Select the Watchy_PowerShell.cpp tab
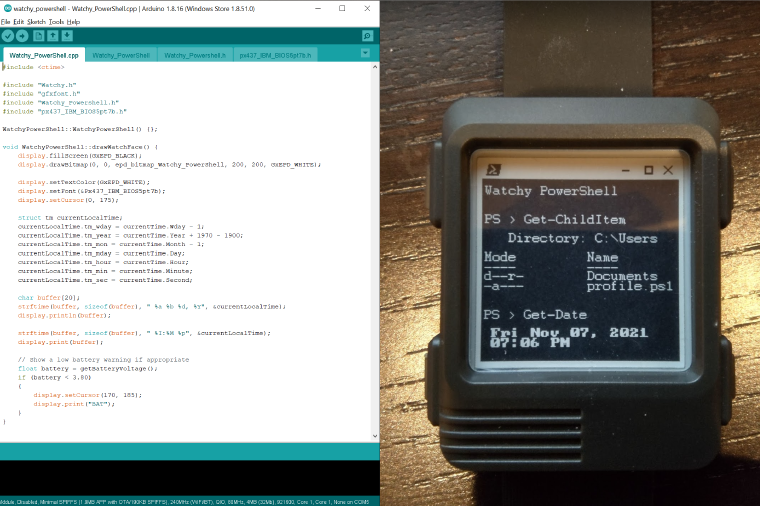760x506 pixels. click(44, 55)
